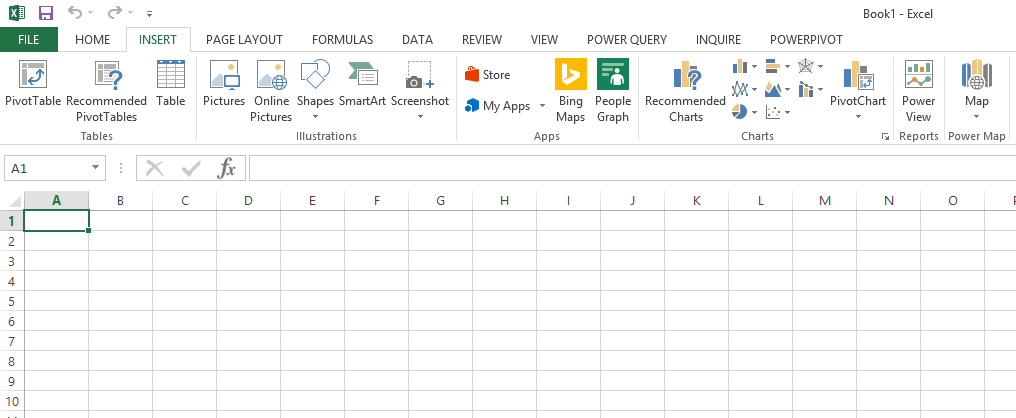Launch Bing Maps app
The width and height of the screenshot is (1016, 418).
point(570,91)
